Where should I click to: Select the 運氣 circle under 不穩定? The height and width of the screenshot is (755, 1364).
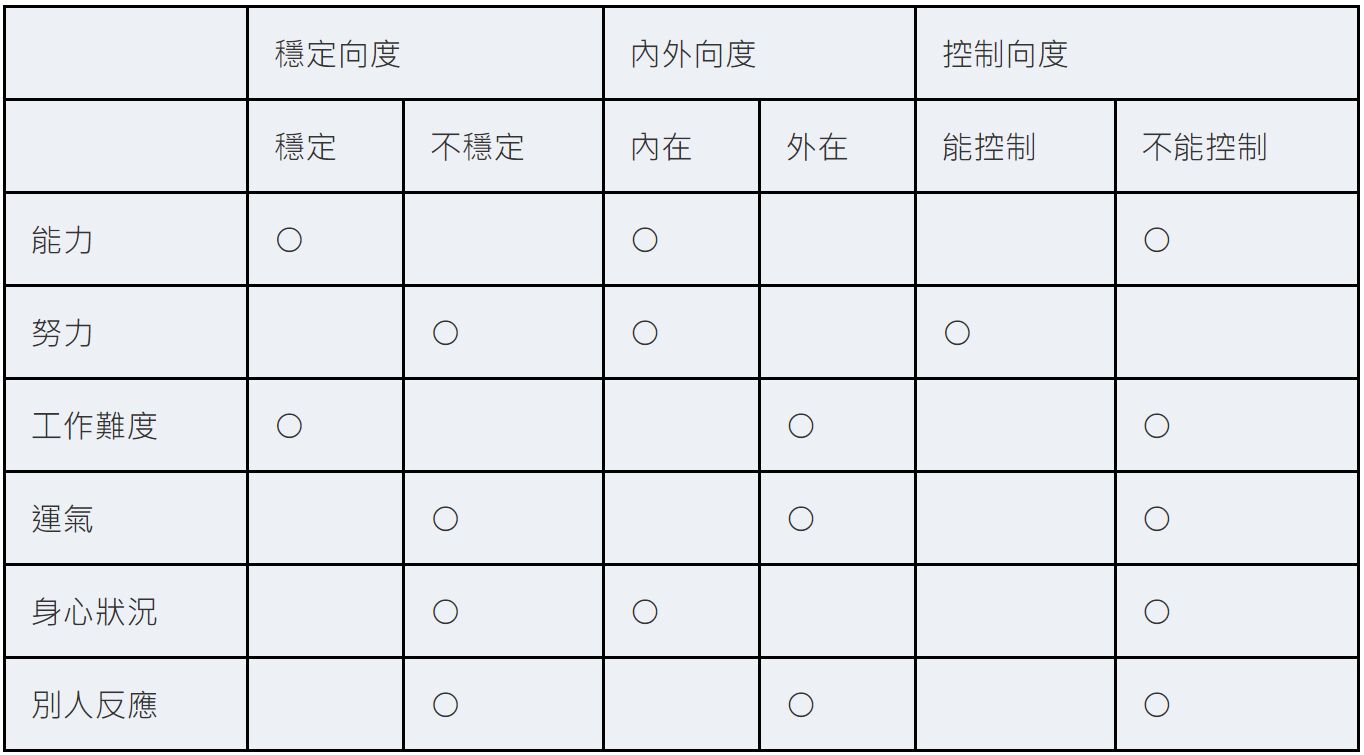[x=445, y=519]
